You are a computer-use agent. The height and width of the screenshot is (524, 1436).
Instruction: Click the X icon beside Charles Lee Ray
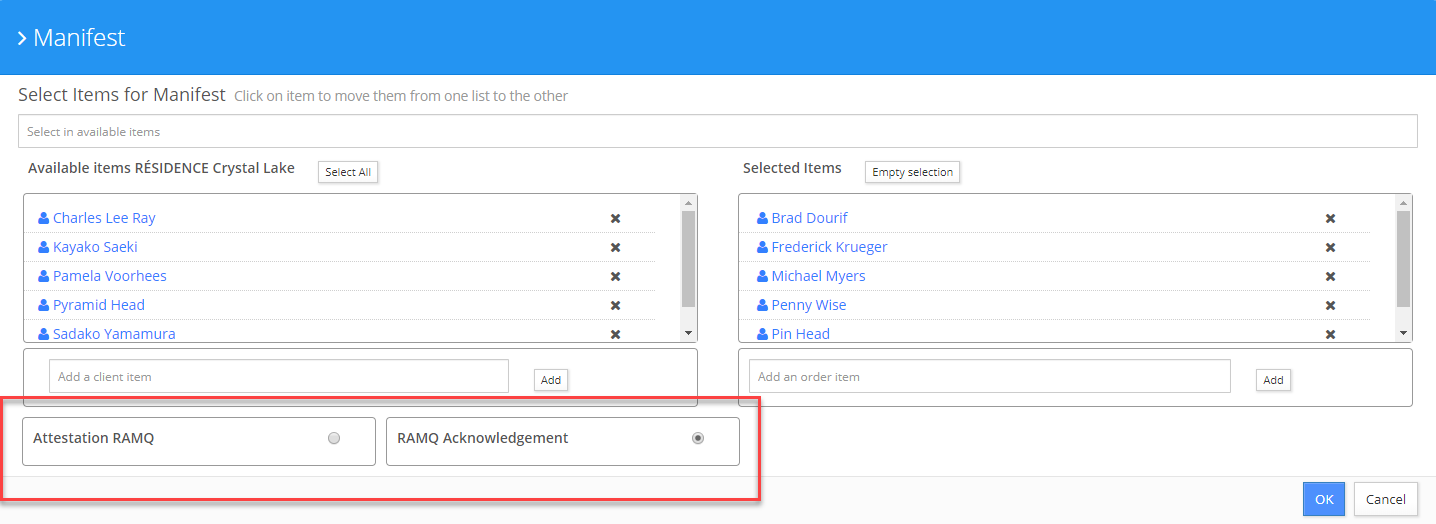click(x=616, y=218)
